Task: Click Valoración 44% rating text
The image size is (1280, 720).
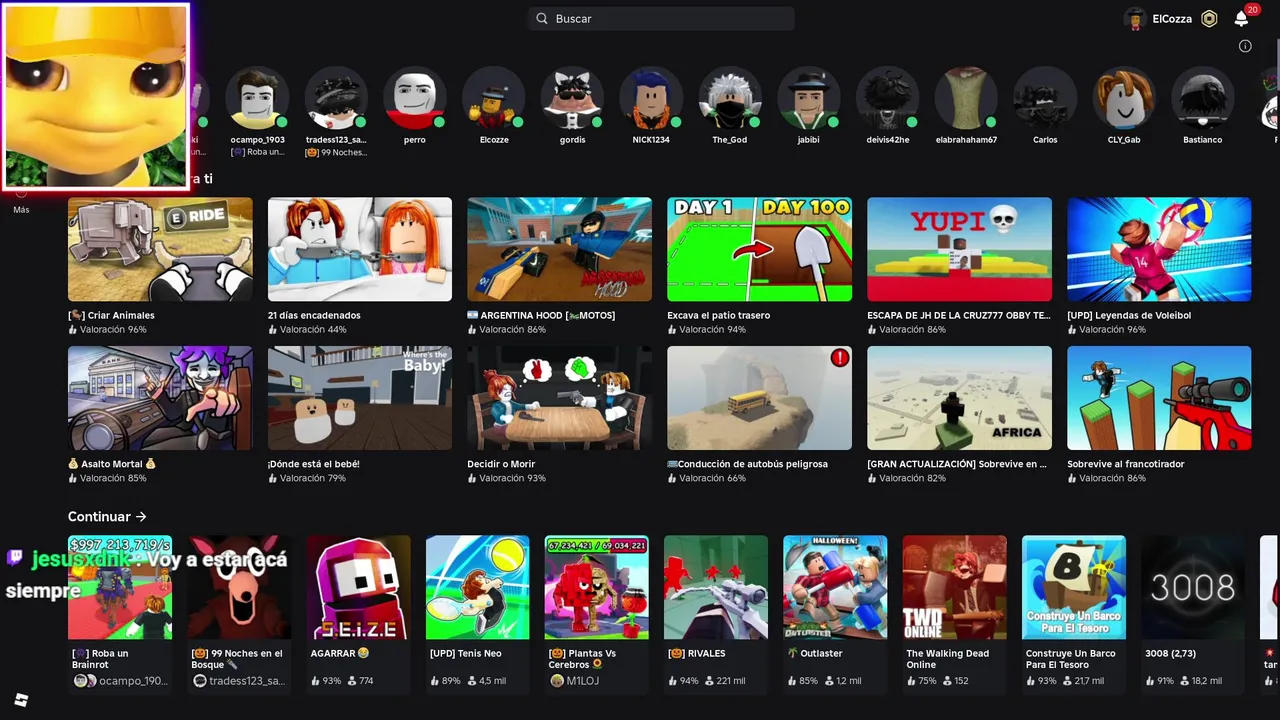Action: (313, 329)
